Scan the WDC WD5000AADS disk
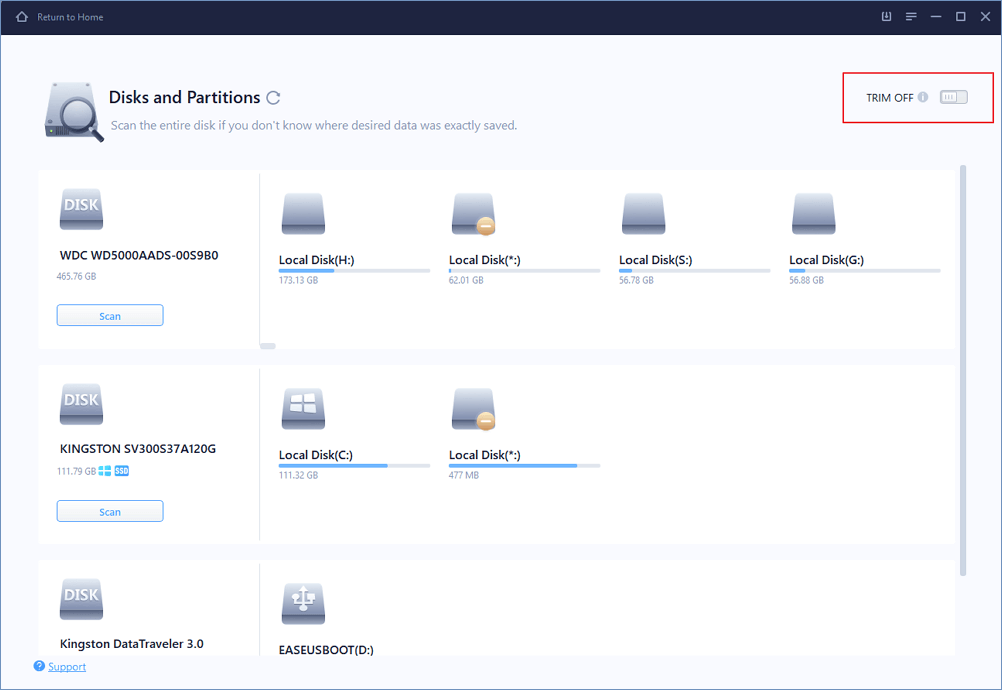 (110, 316)
